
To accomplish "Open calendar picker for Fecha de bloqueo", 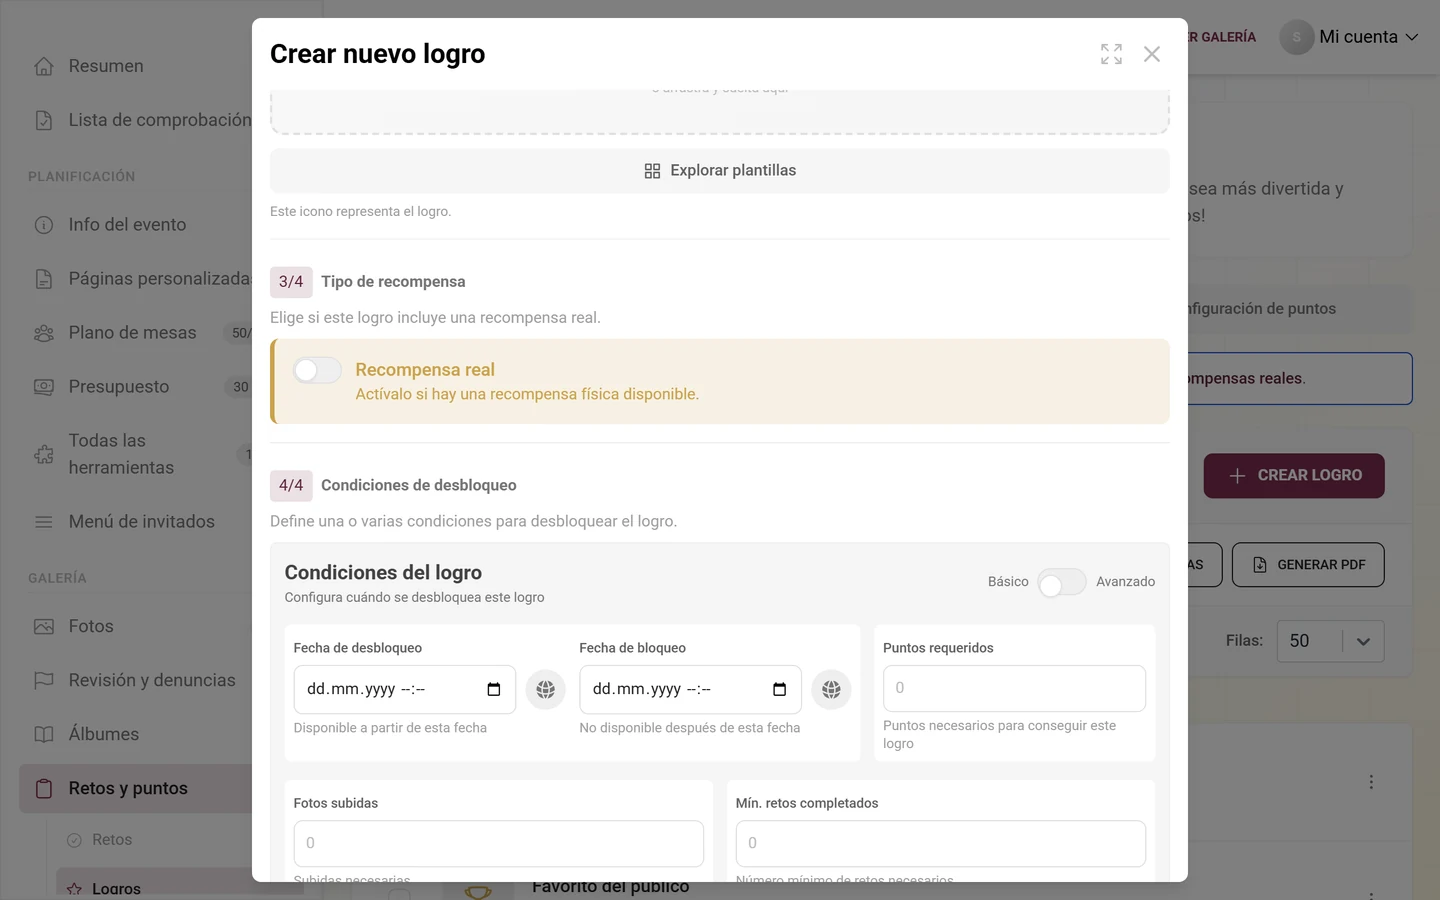I will tap(780, 689).
